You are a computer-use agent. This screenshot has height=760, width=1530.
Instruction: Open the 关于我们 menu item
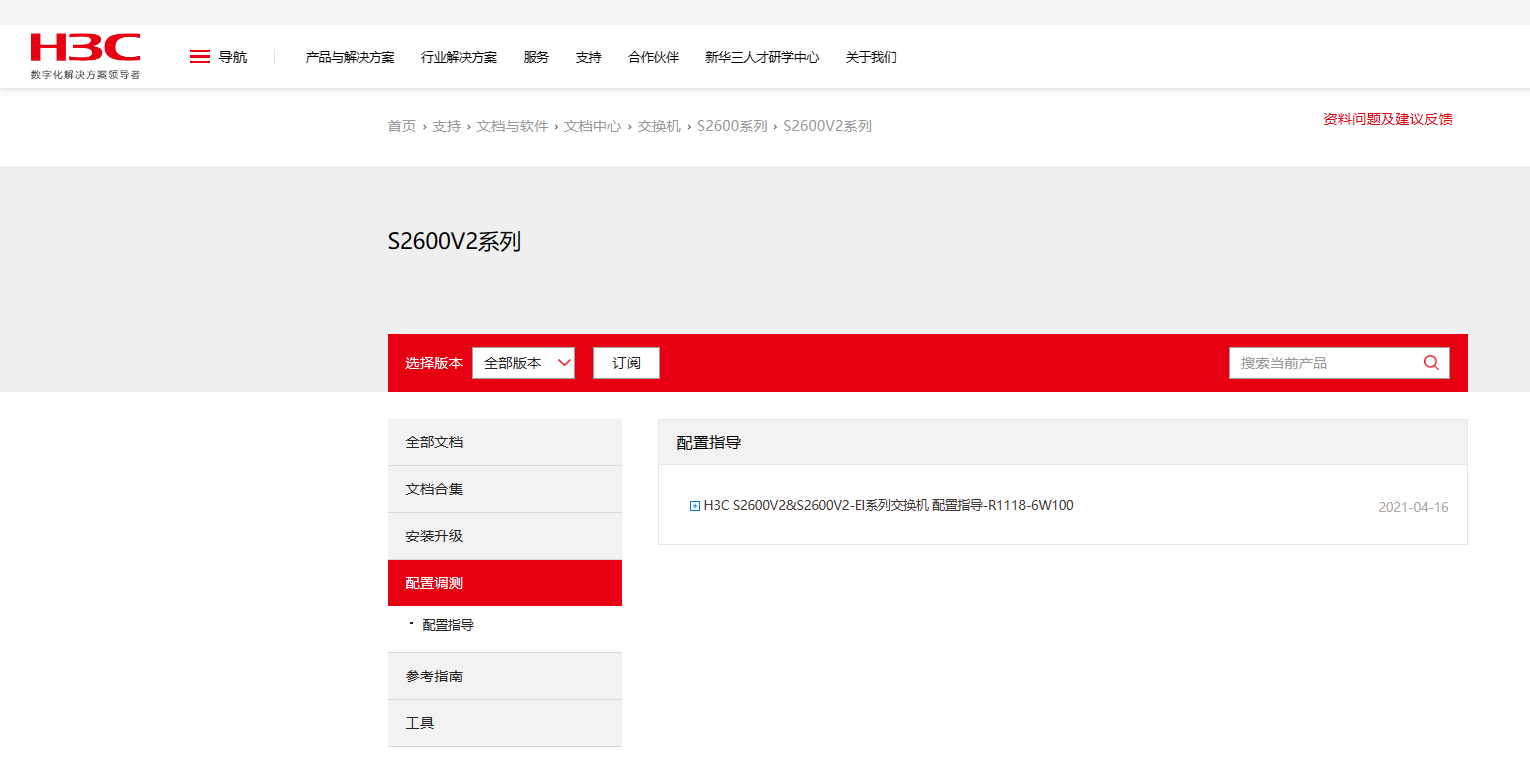[x=871, y=57]
